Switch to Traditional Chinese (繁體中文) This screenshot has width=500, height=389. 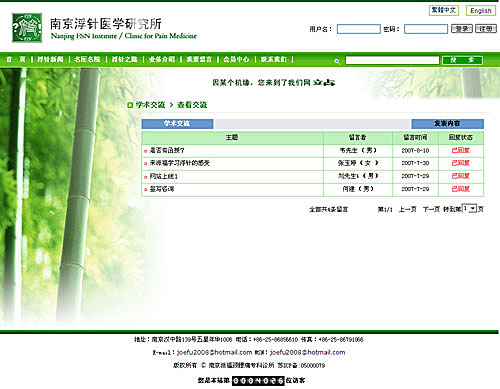(x=444, y=10)
